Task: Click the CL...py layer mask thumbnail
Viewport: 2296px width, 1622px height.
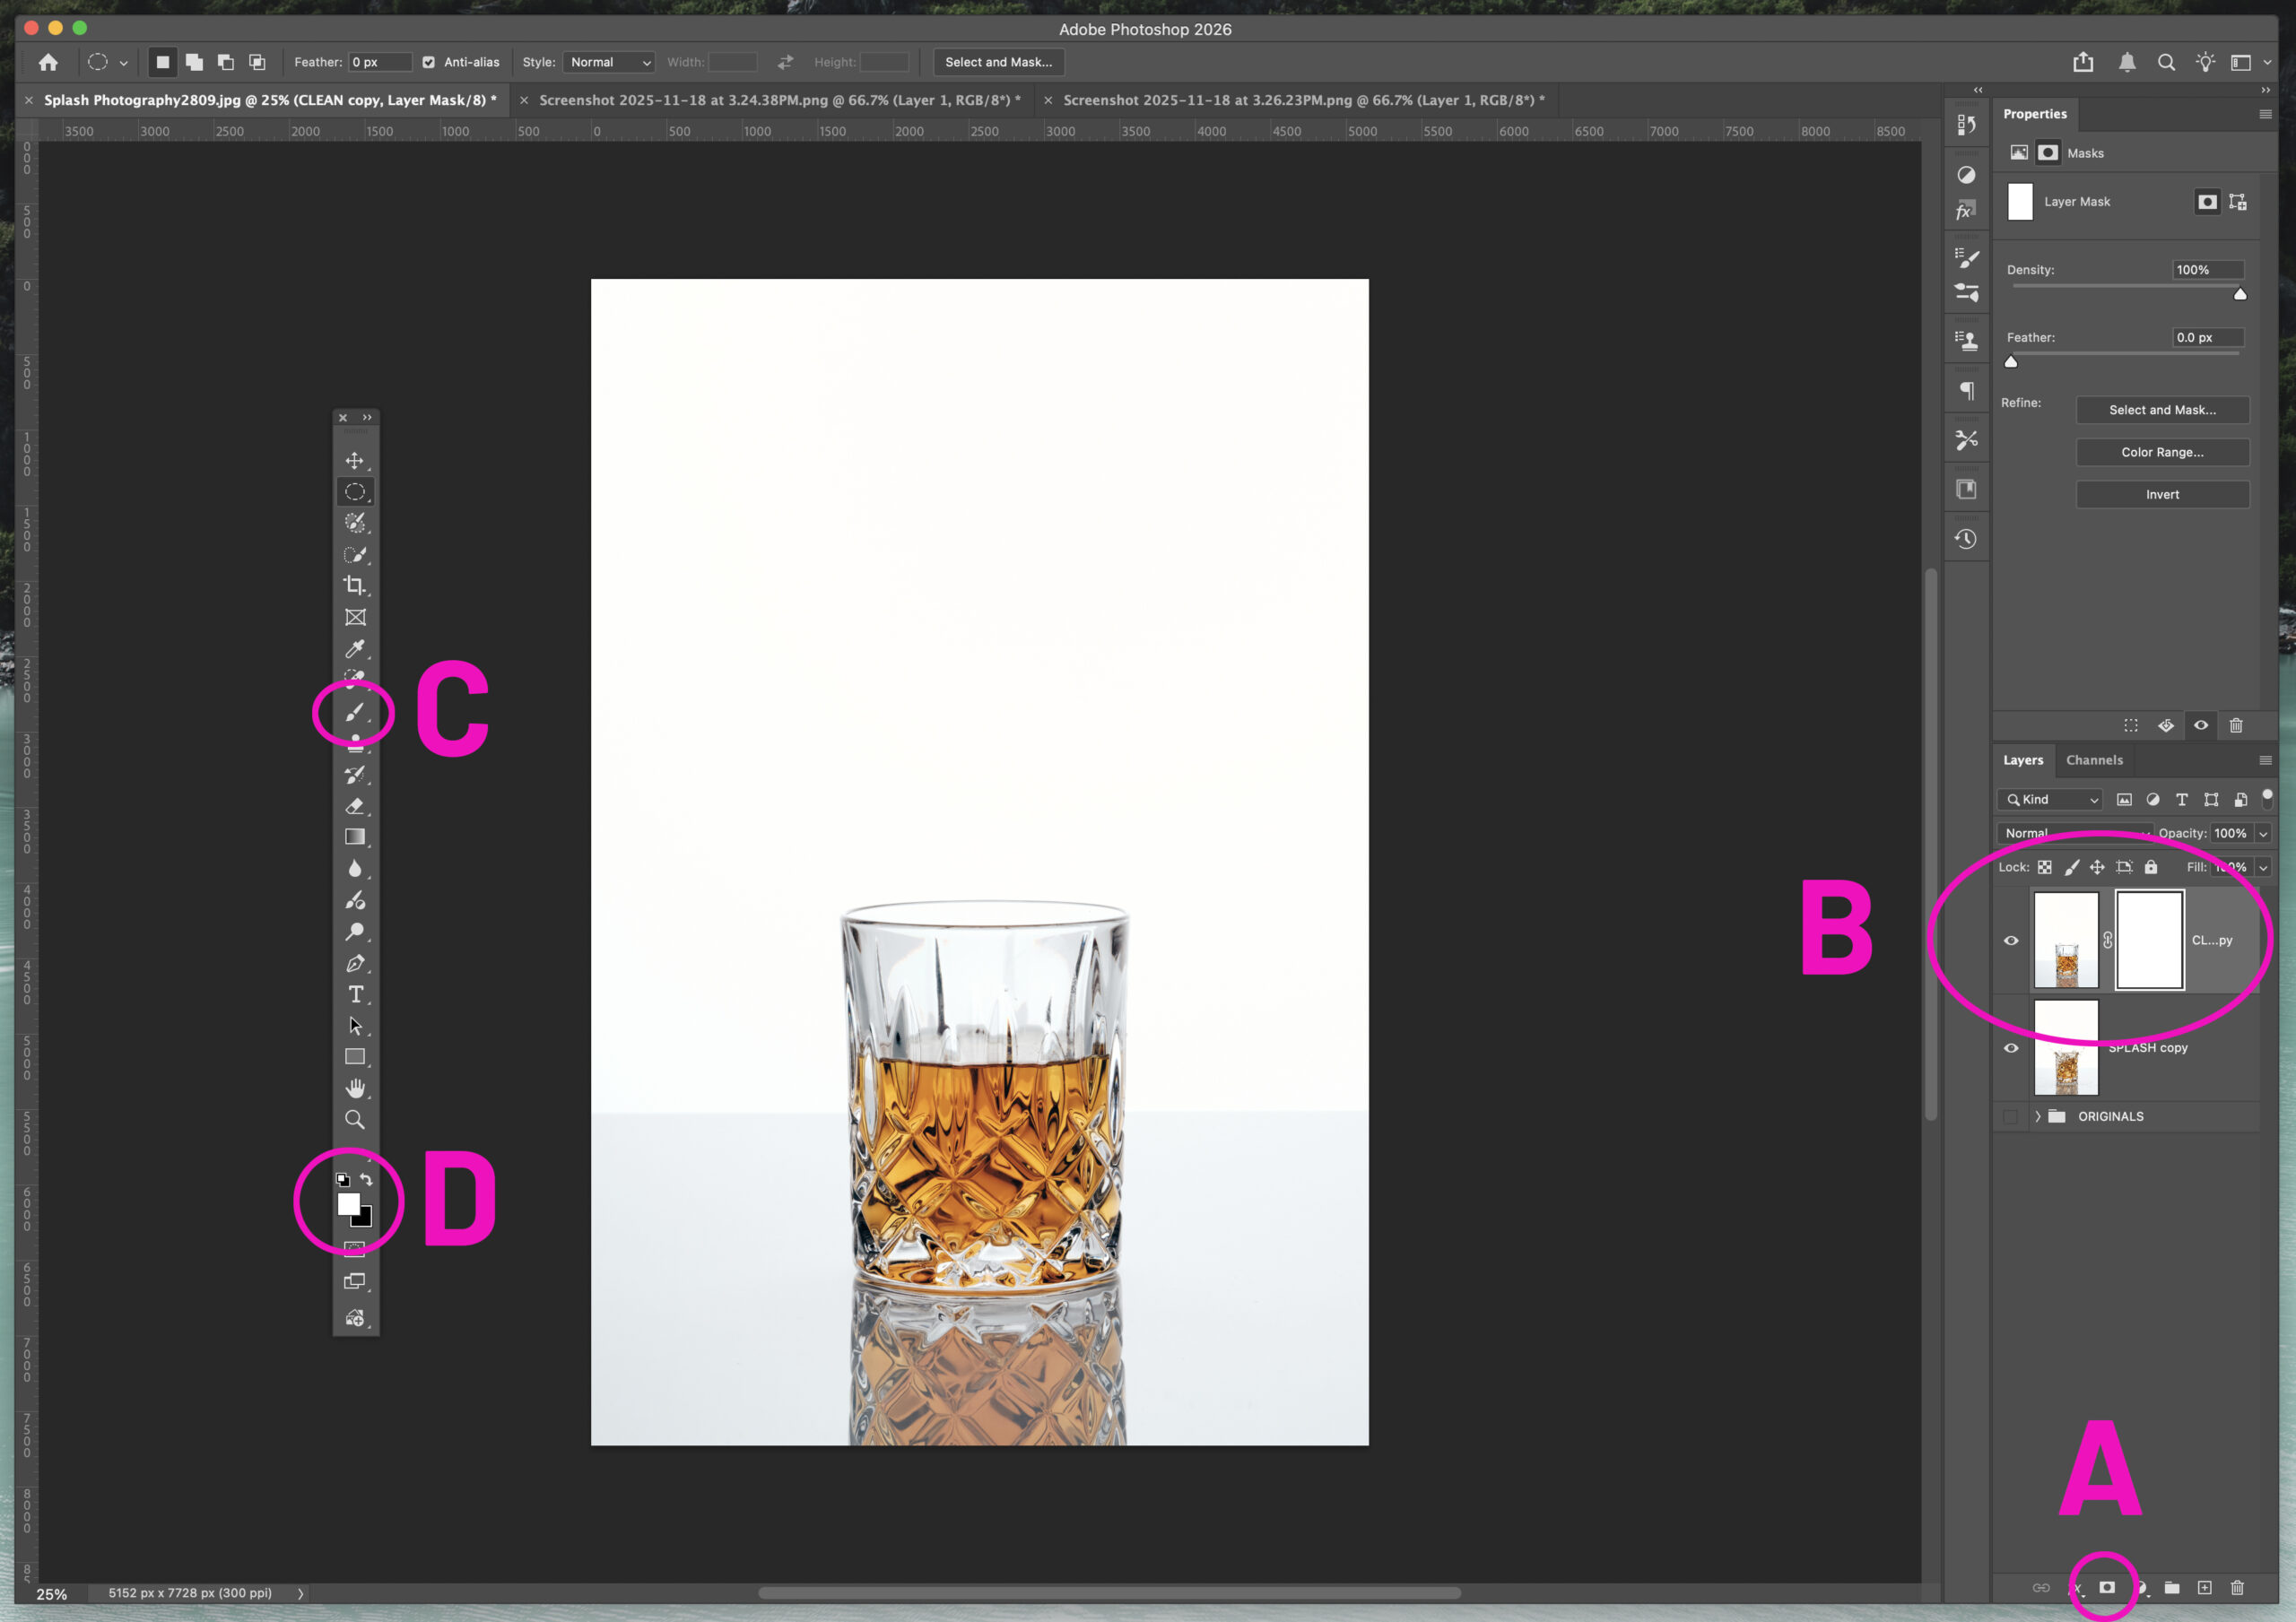Action: [2149, 940]
